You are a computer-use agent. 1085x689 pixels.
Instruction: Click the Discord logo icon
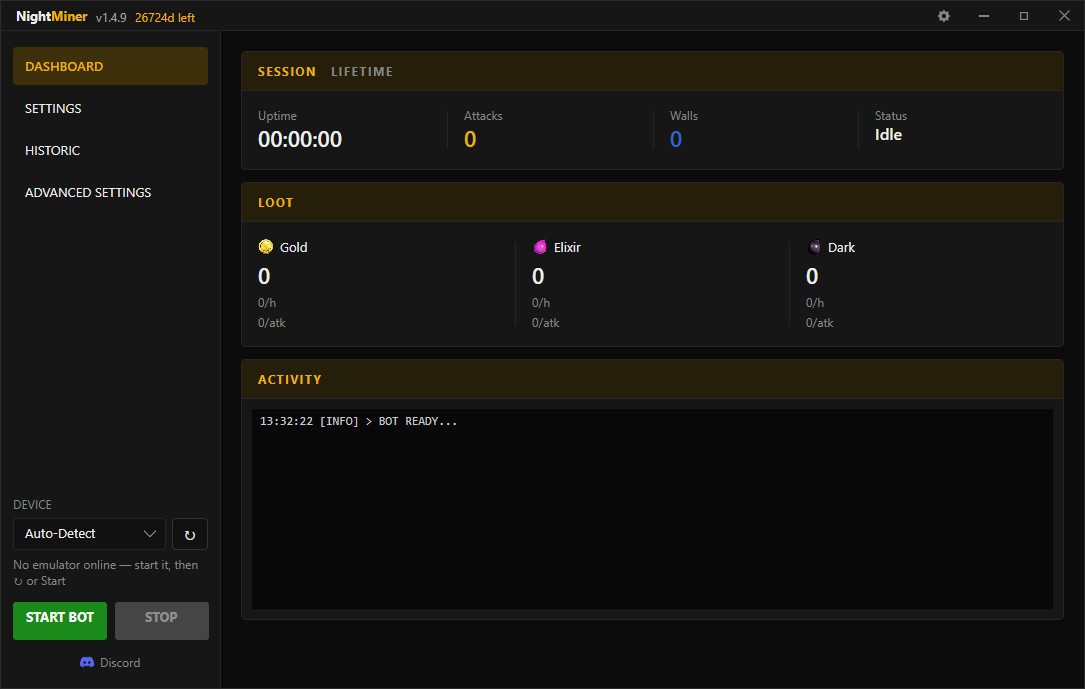click(x=86, y=663)
